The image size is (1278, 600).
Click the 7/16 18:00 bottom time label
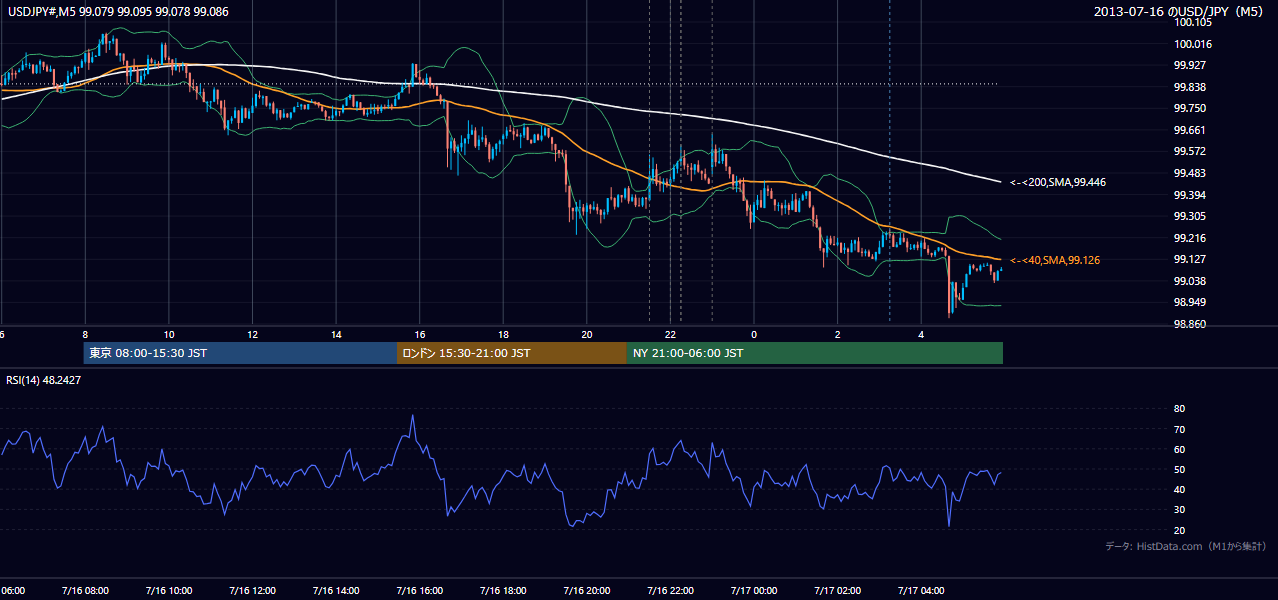[x=503, y=590]
